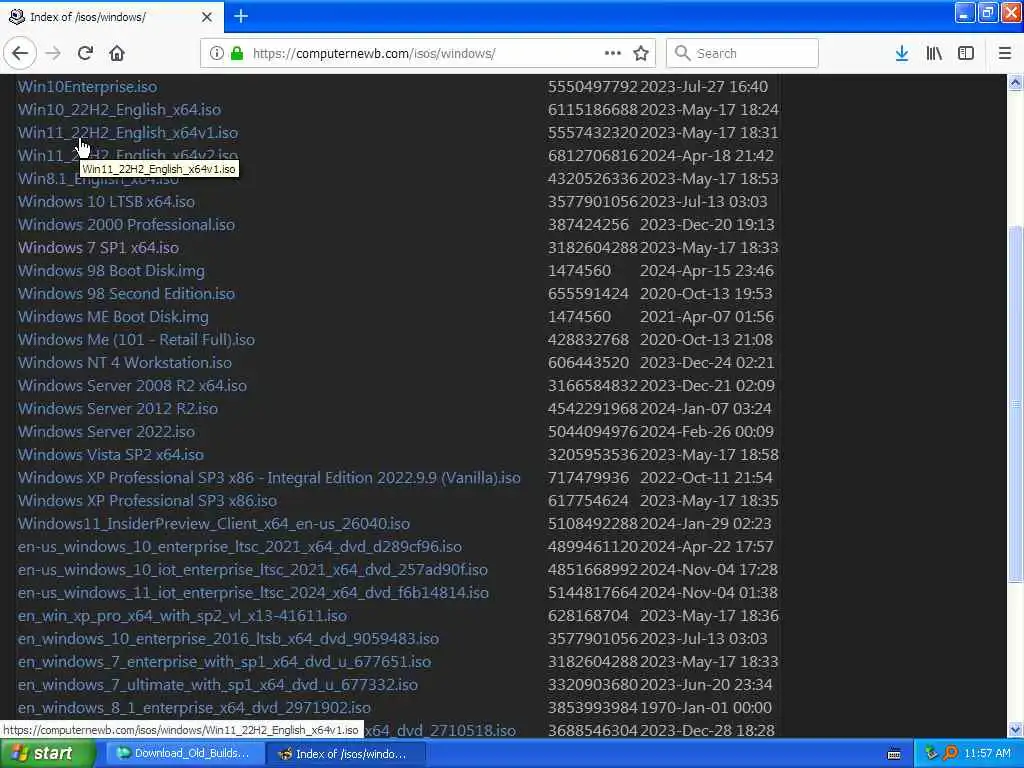Click the orange magnifier tray icon
The height and width of the screenshot is (768, 1024).
click(x=950, y=754)
